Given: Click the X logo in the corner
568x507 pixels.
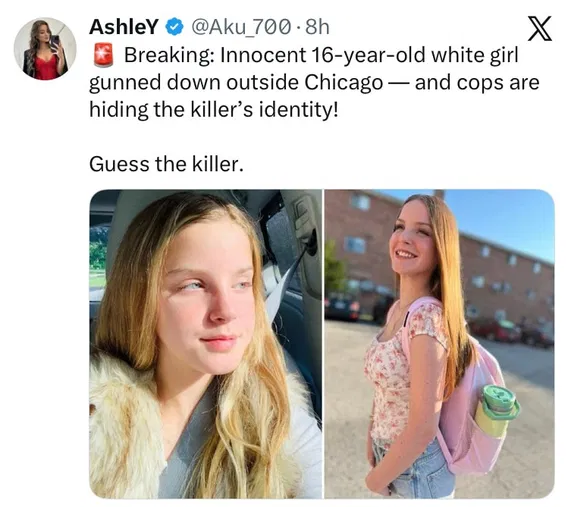Looking at the screenshot, I should [539, 28].
